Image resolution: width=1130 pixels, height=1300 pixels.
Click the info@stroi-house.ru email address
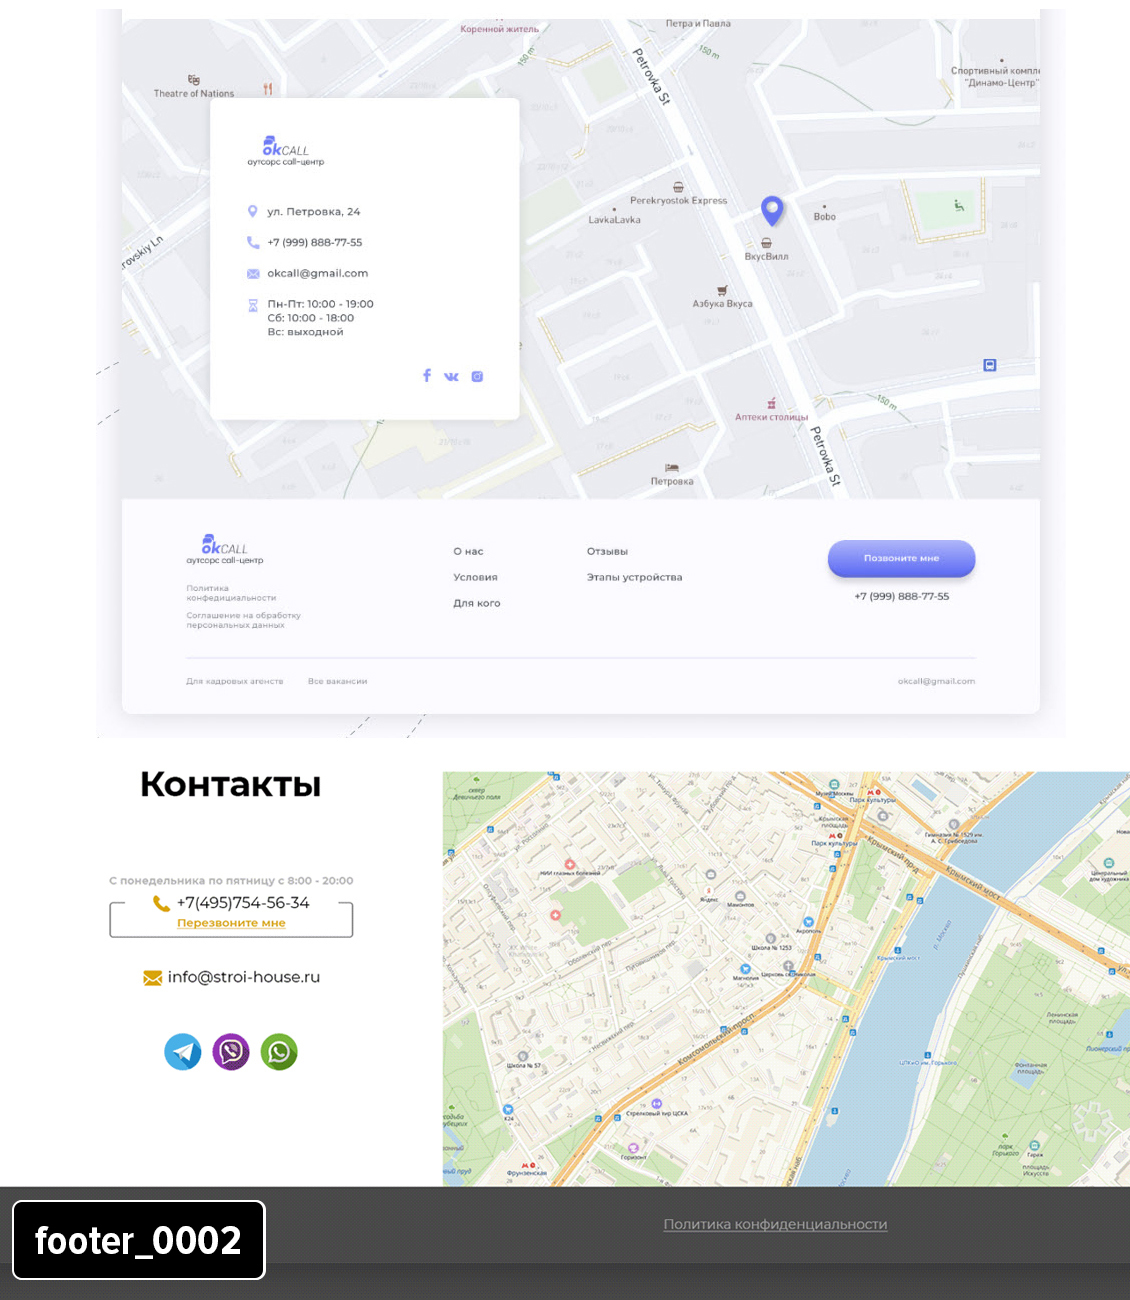click(243, 977)
